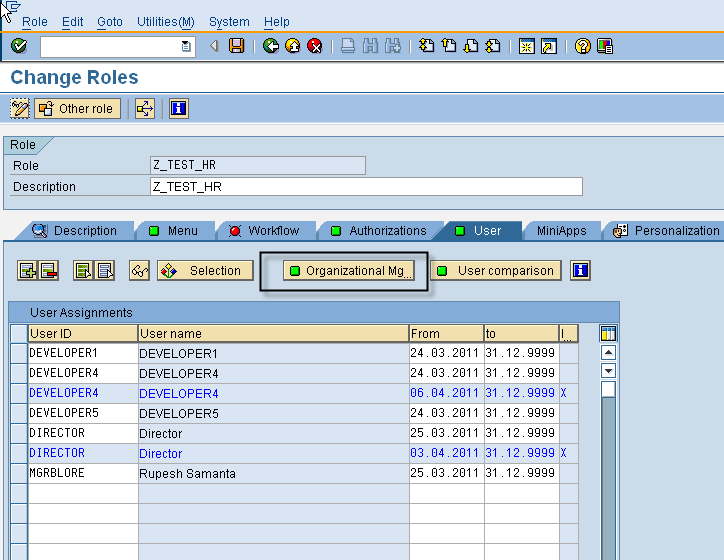Click the Customize Local Layout icon
Screen dimensions: 724x560
click(605, 46)
